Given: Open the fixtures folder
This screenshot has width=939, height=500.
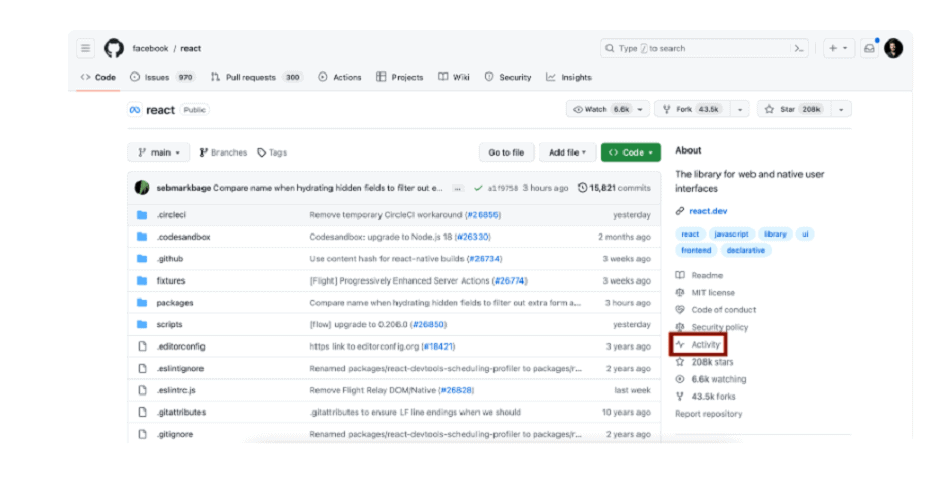Looking at the screenshot, I should tap(171, 281).
